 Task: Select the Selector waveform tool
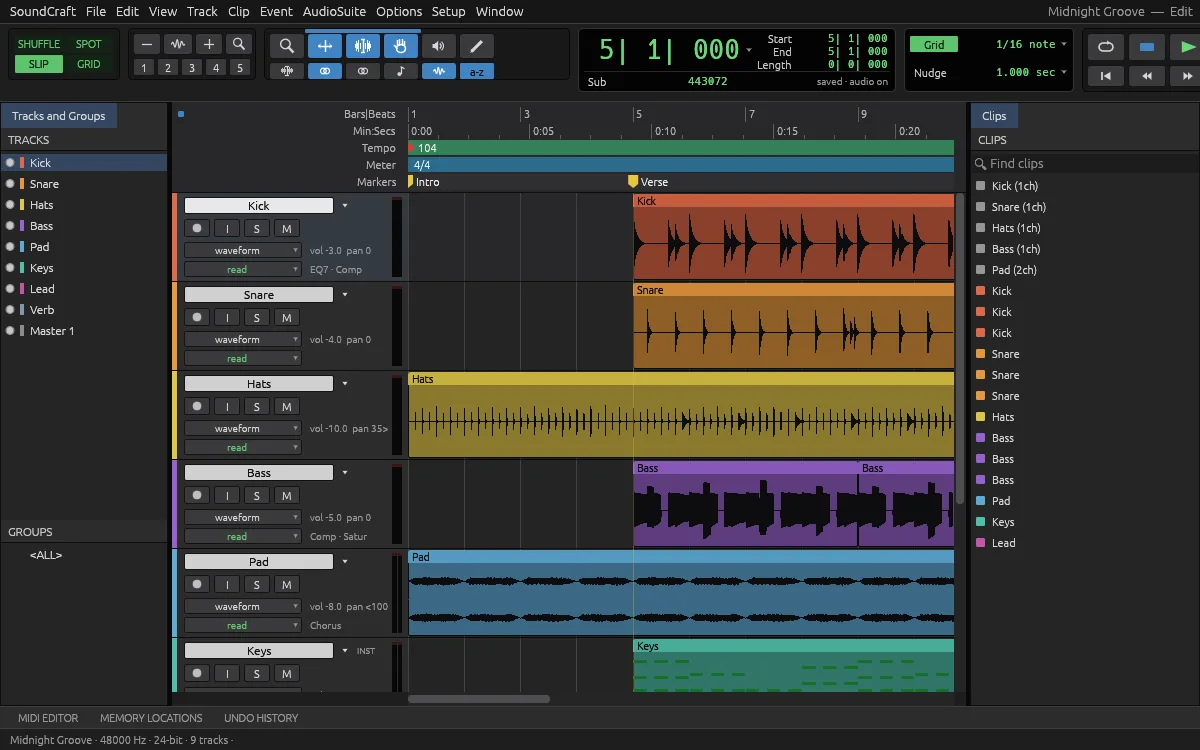(363, 46)
